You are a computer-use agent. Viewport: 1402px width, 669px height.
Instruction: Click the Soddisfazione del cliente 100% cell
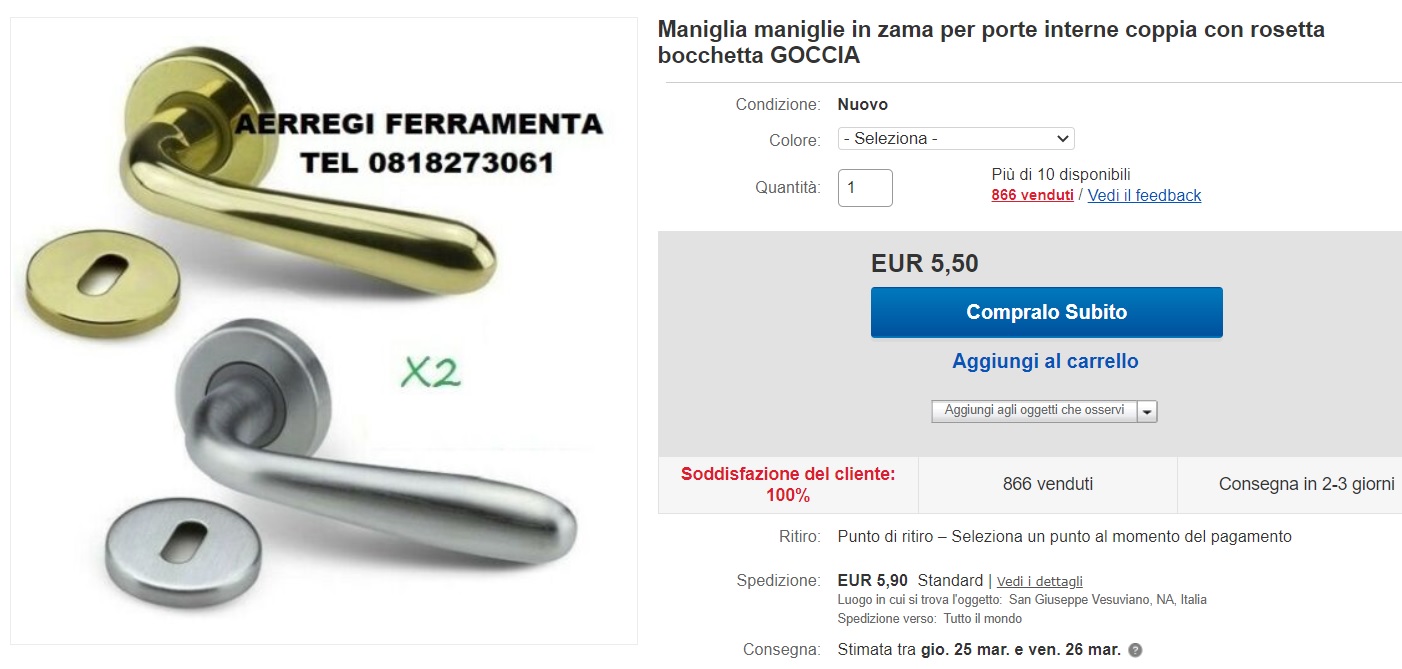pyautogui.click(x=788, y=485)
